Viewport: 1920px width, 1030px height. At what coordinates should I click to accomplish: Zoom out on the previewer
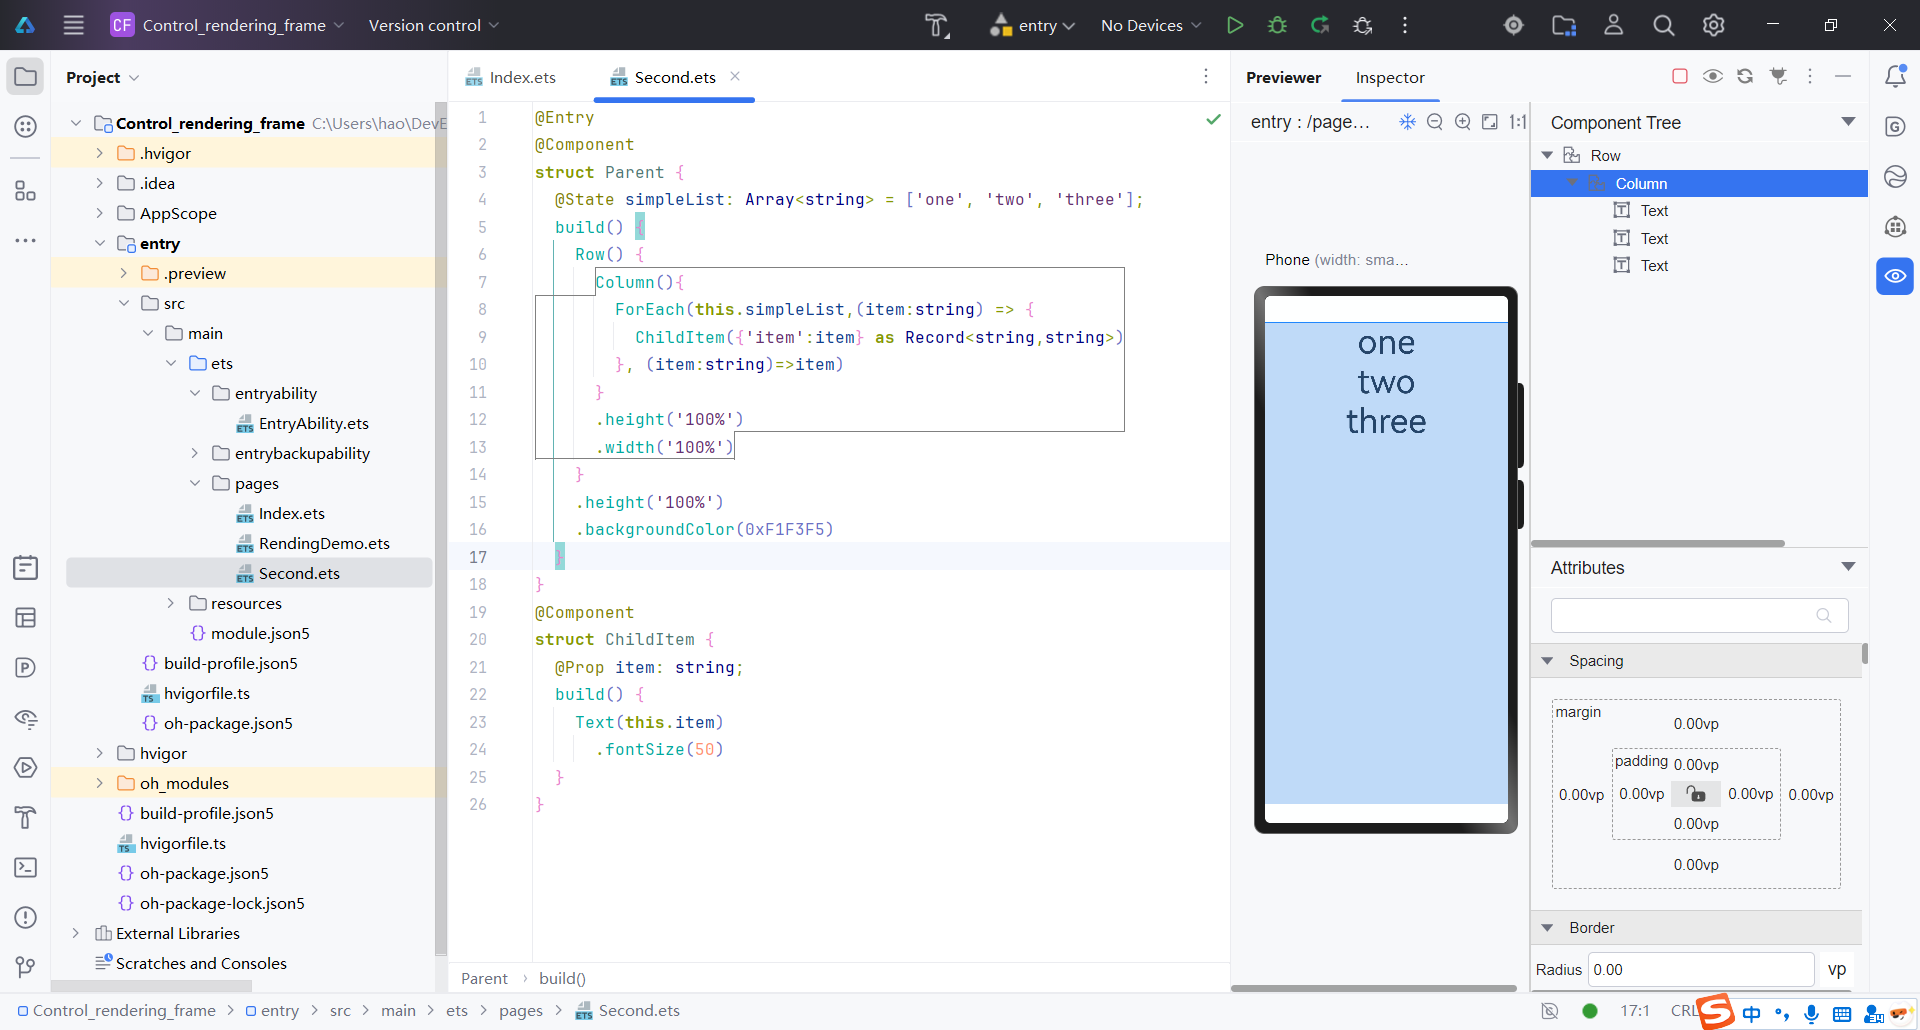tap(1435, 122)
